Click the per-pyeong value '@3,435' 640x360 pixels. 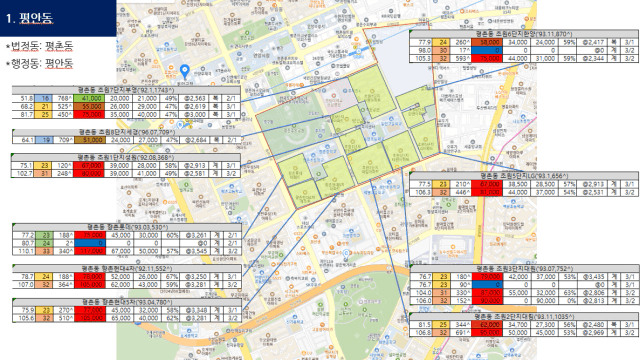(592, 277)
